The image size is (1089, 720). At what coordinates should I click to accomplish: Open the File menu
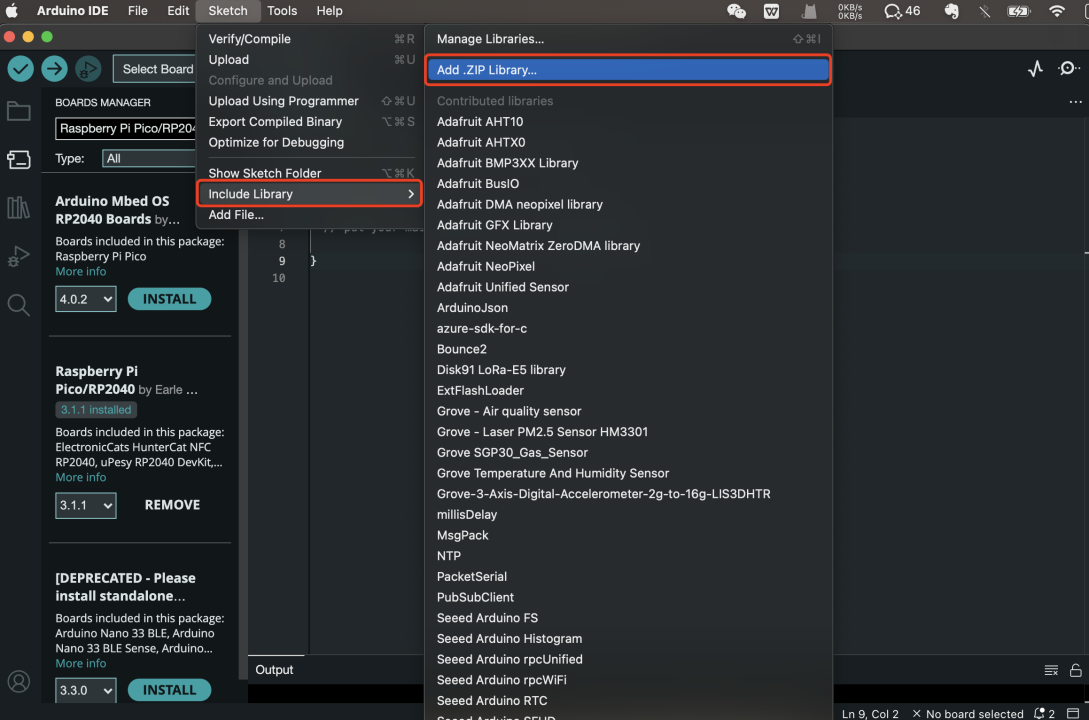[138, 10]
